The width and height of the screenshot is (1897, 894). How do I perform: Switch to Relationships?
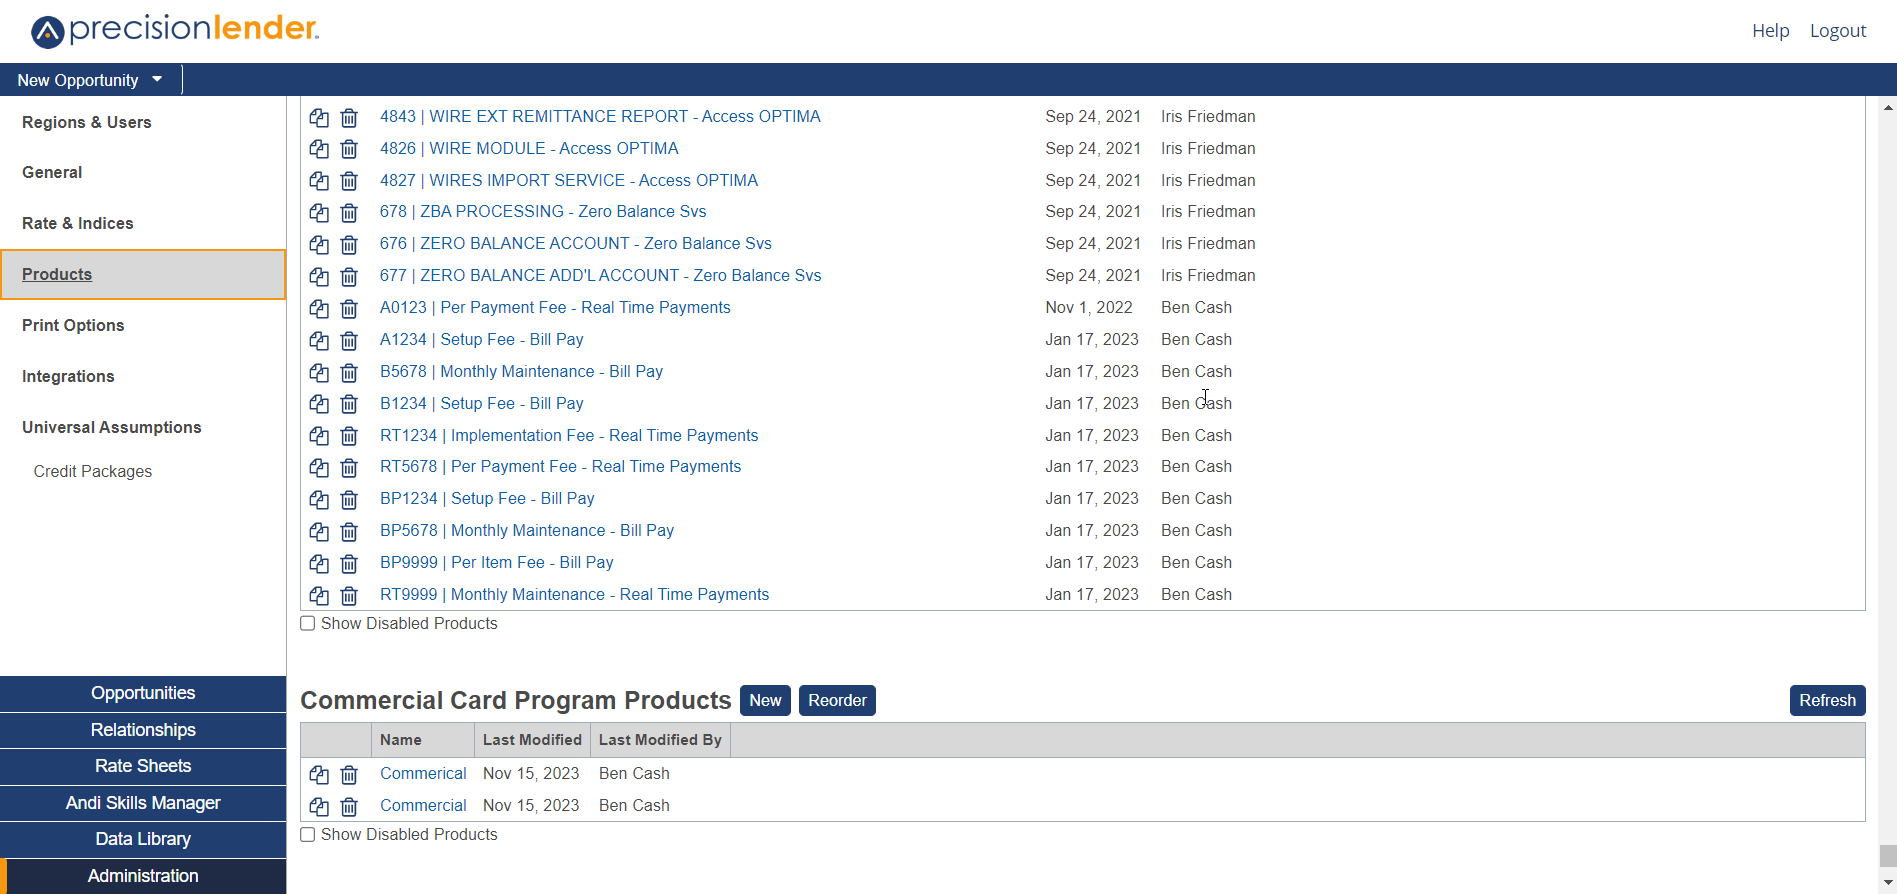pyautogui.click(x=143, y=730)
